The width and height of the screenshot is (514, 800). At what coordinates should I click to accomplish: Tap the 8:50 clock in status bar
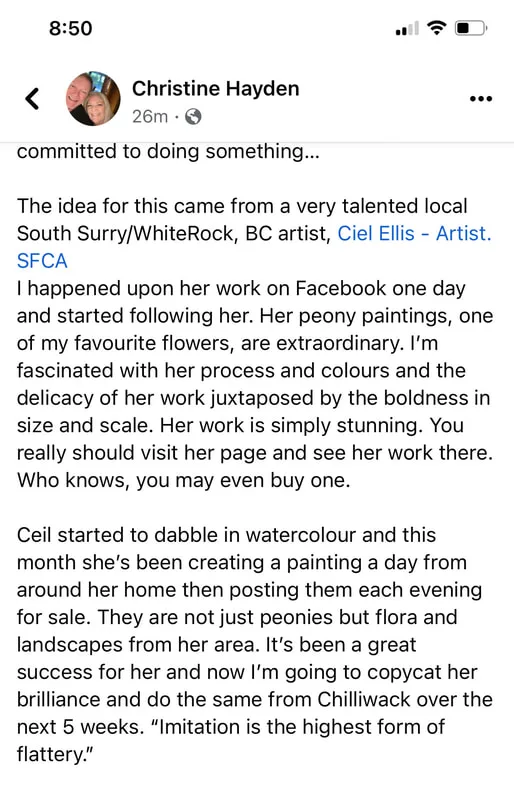tap(70, 28)
